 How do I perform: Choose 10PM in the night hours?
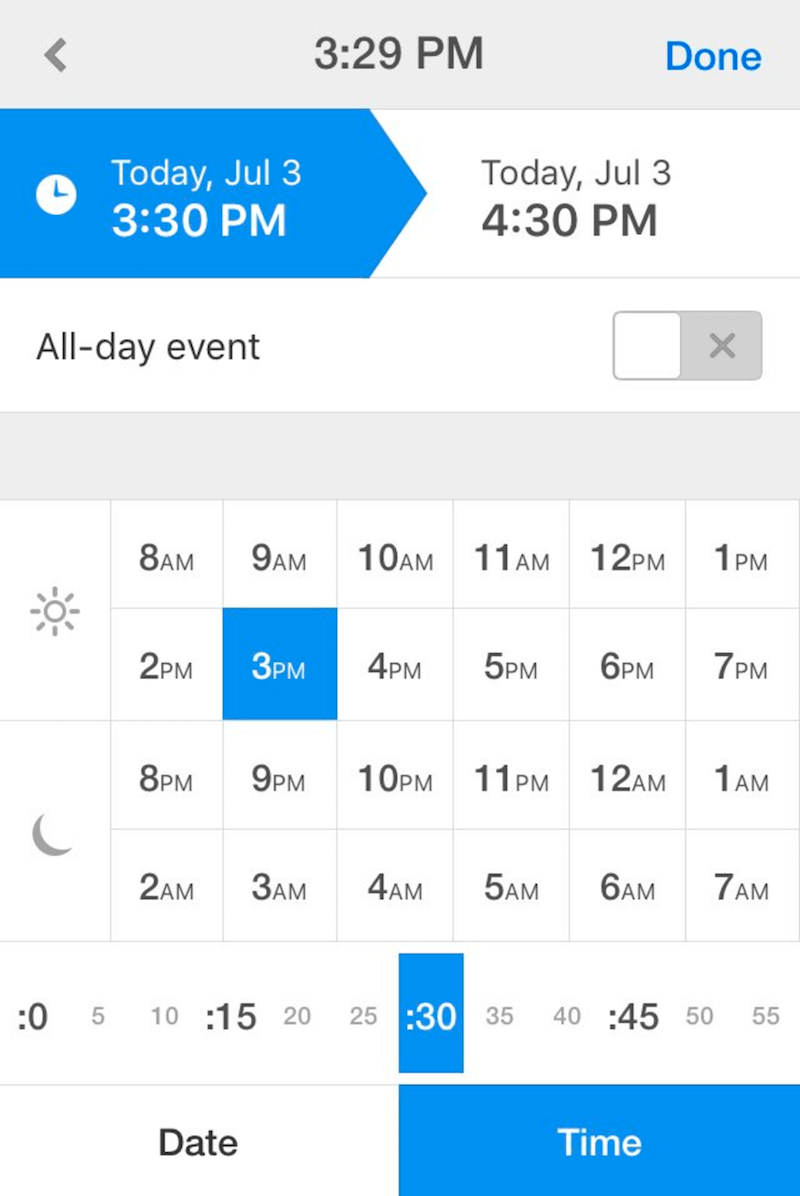pos(395,776)
